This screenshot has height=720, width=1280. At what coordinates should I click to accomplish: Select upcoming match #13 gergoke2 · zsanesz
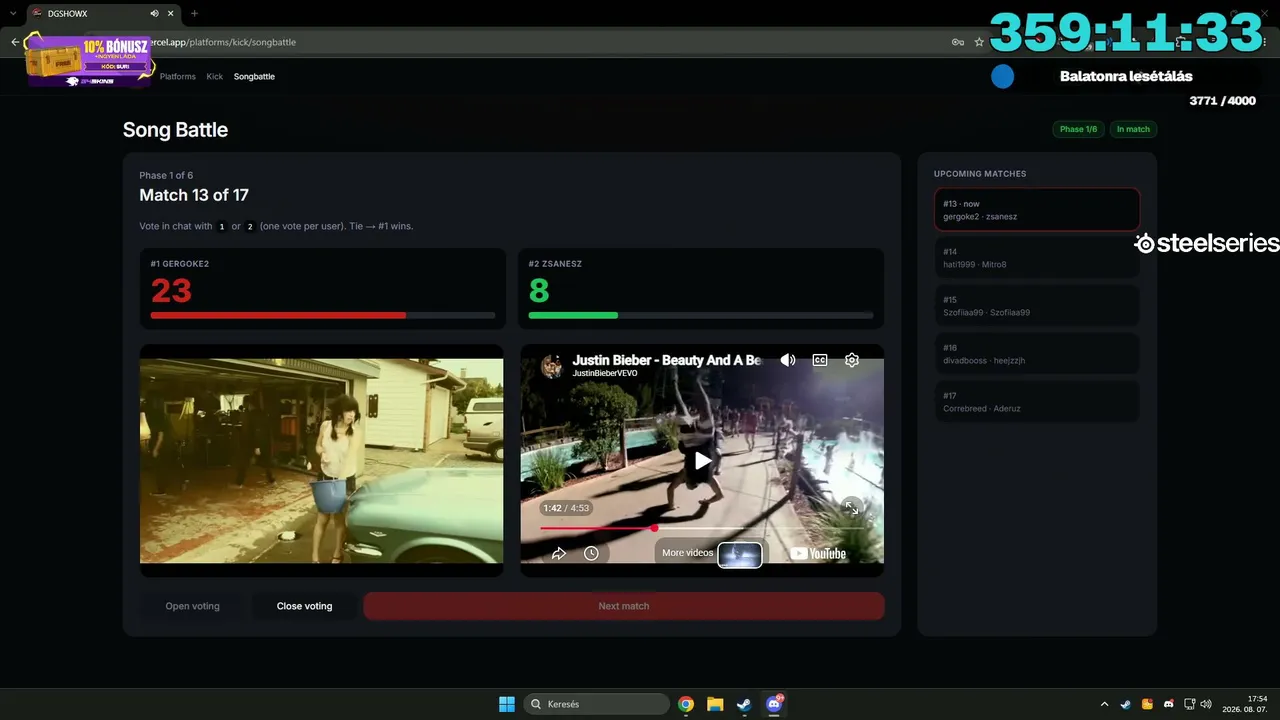[x=1037, y=210]
